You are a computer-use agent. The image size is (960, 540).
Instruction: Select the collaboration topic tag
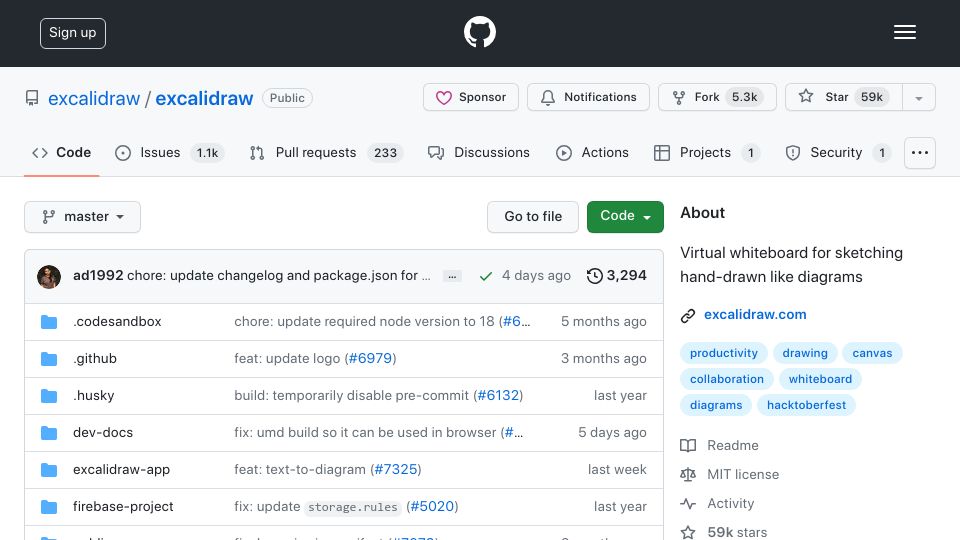tap(727, 379)
